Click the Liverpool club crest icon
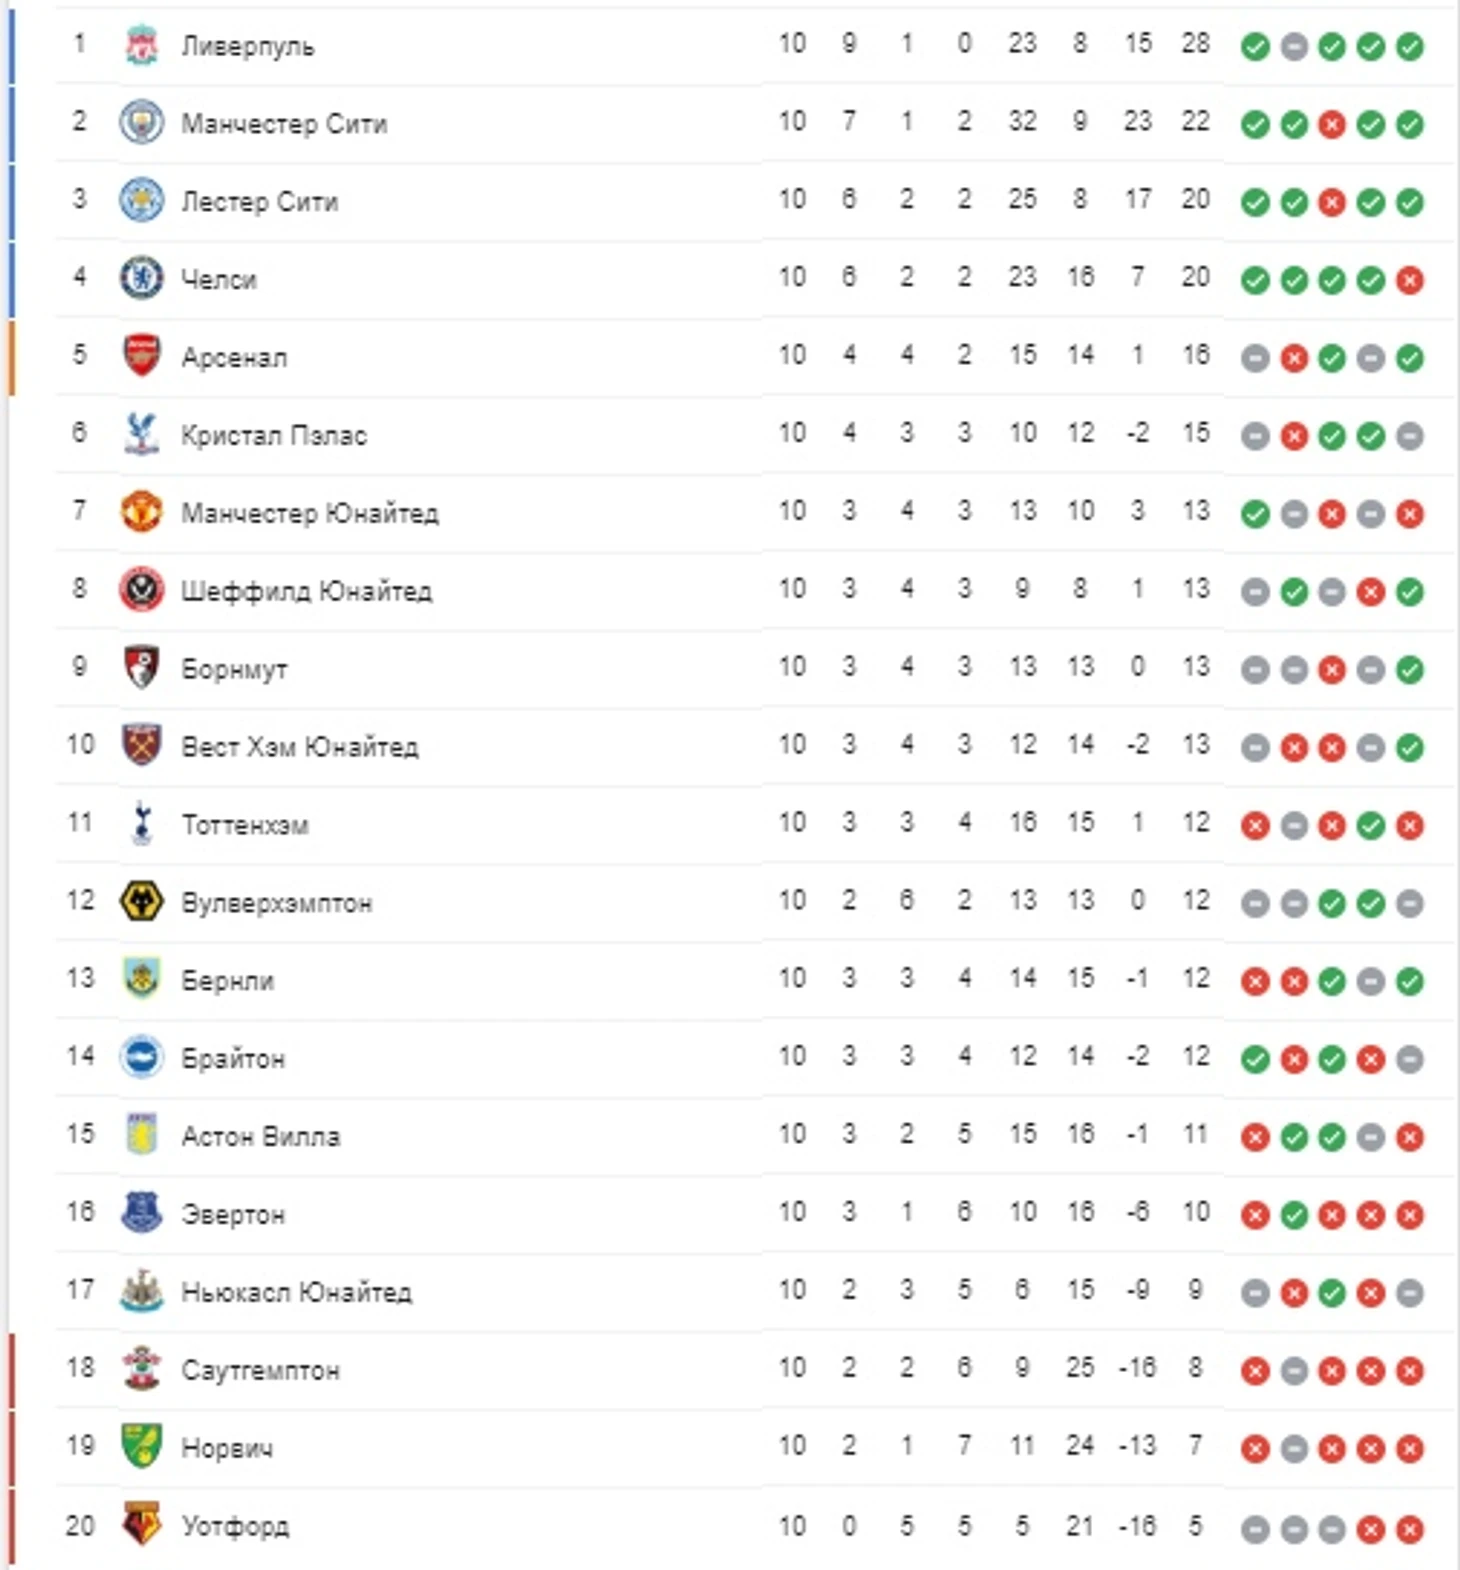1460x1570 pixels. click(x=141, y=46)
